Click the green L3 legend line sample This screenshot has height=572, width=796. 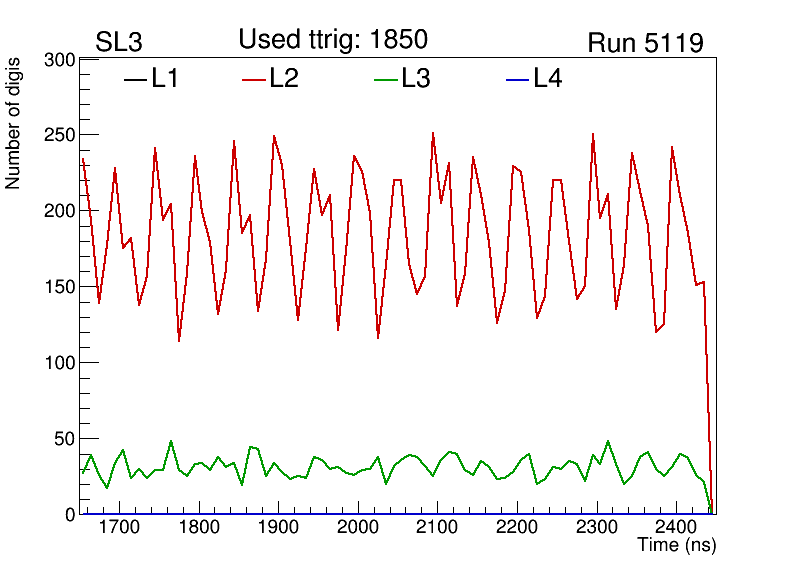[385, 80]
